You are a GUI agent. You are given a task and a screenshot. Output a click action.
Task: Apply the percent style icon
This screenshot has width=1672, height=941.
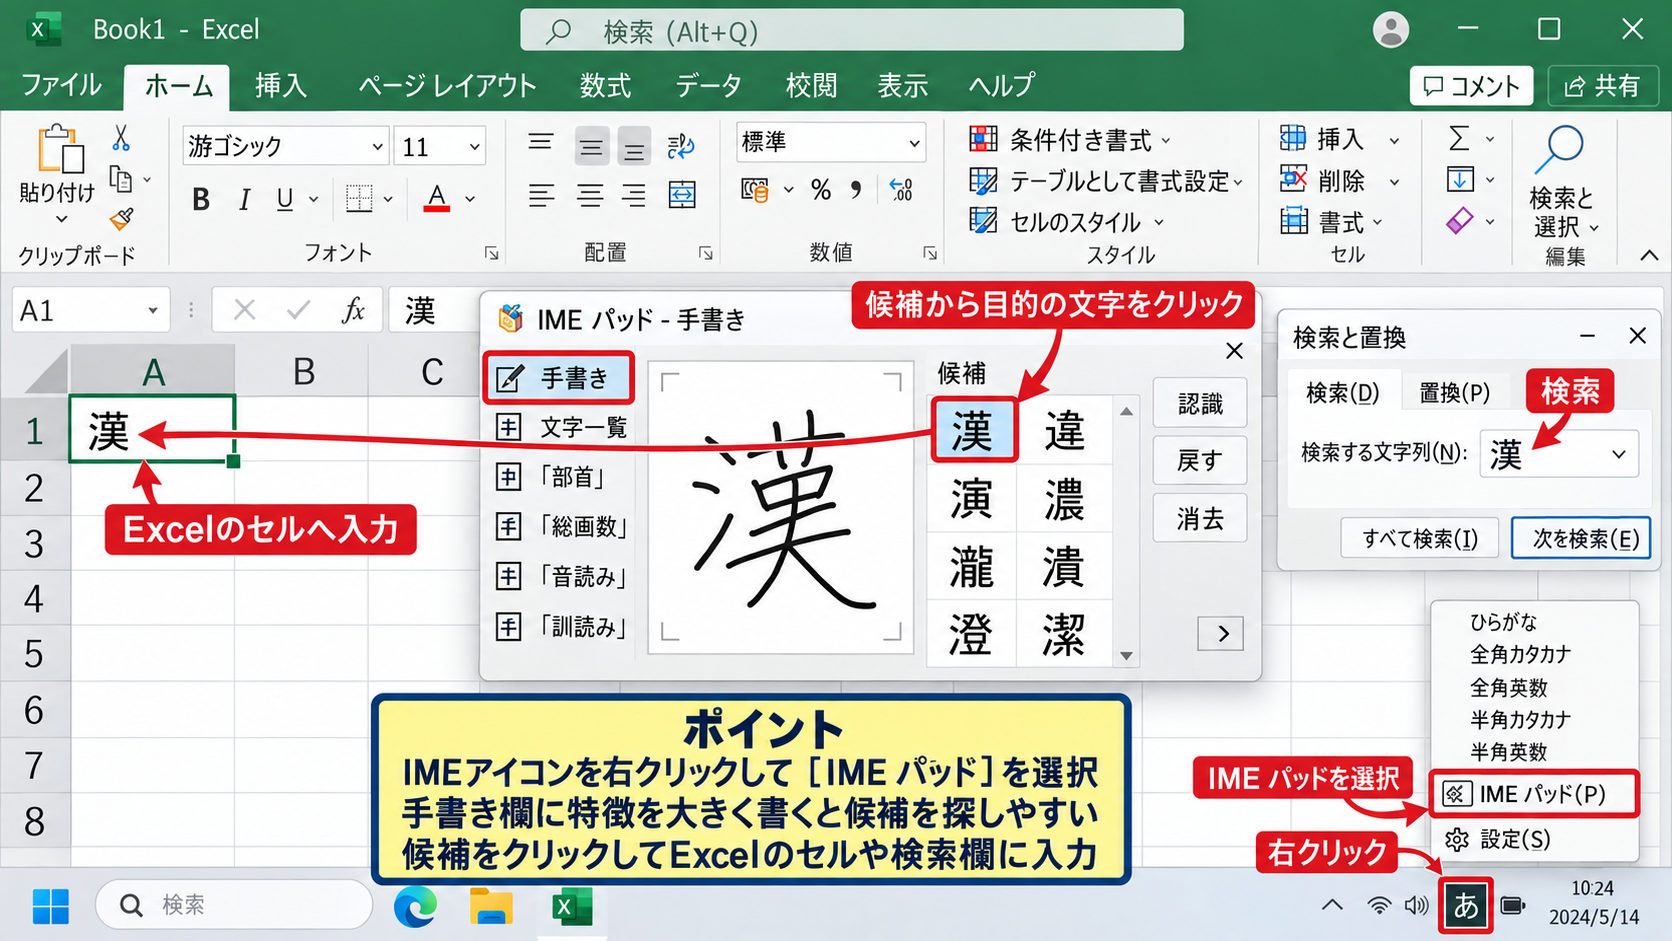coord(821,189)
